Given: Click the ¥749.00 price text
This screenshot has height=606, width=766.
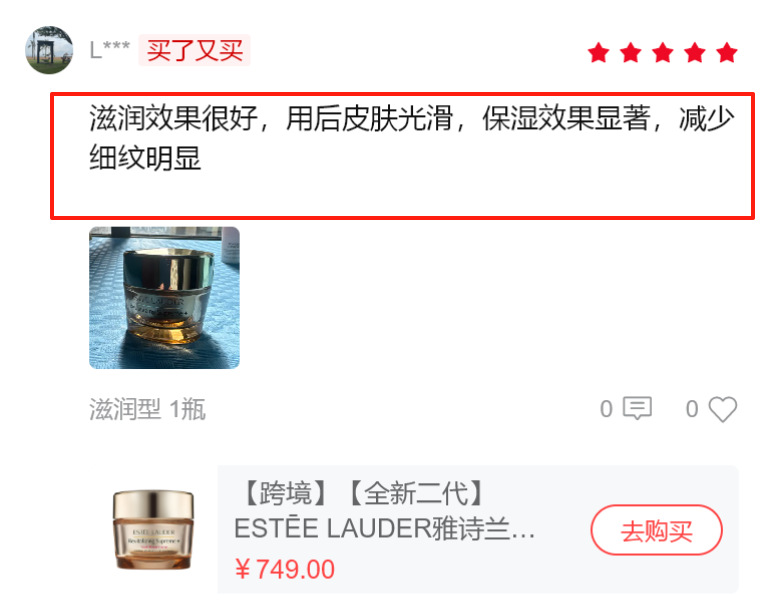Looking at the screenshot, I should [x=285, y=569].
